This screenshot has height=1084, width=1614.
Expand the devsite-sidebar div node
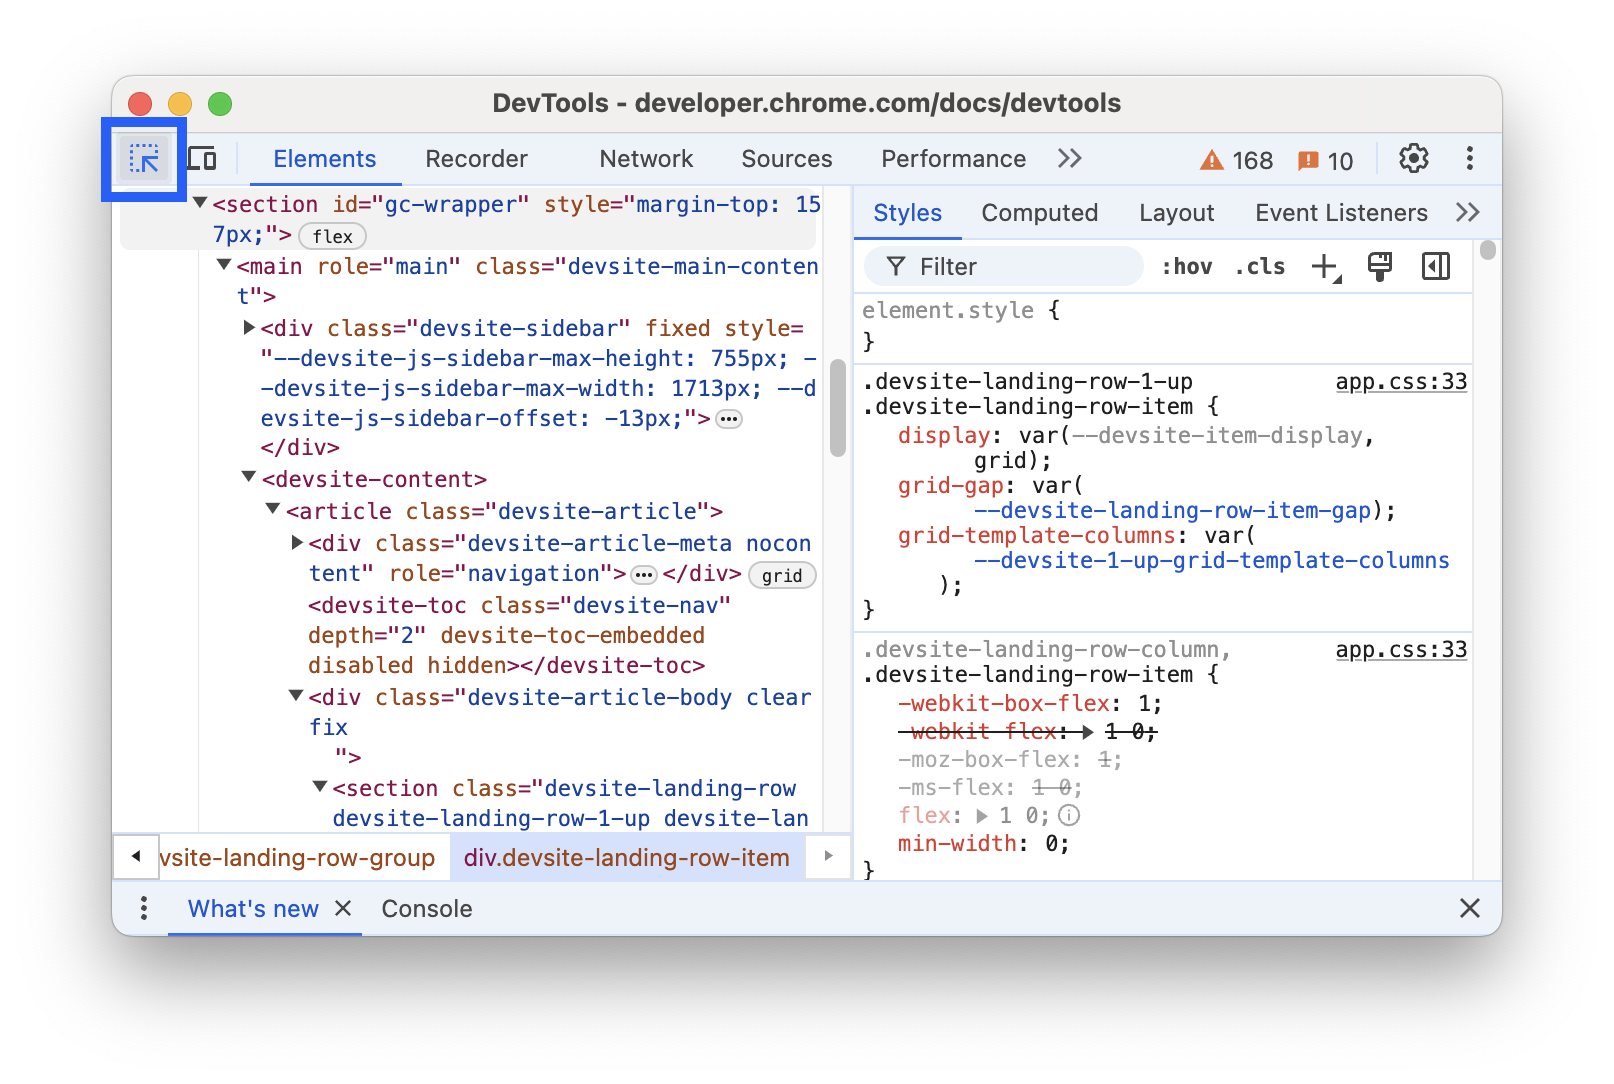pos(247,327)
